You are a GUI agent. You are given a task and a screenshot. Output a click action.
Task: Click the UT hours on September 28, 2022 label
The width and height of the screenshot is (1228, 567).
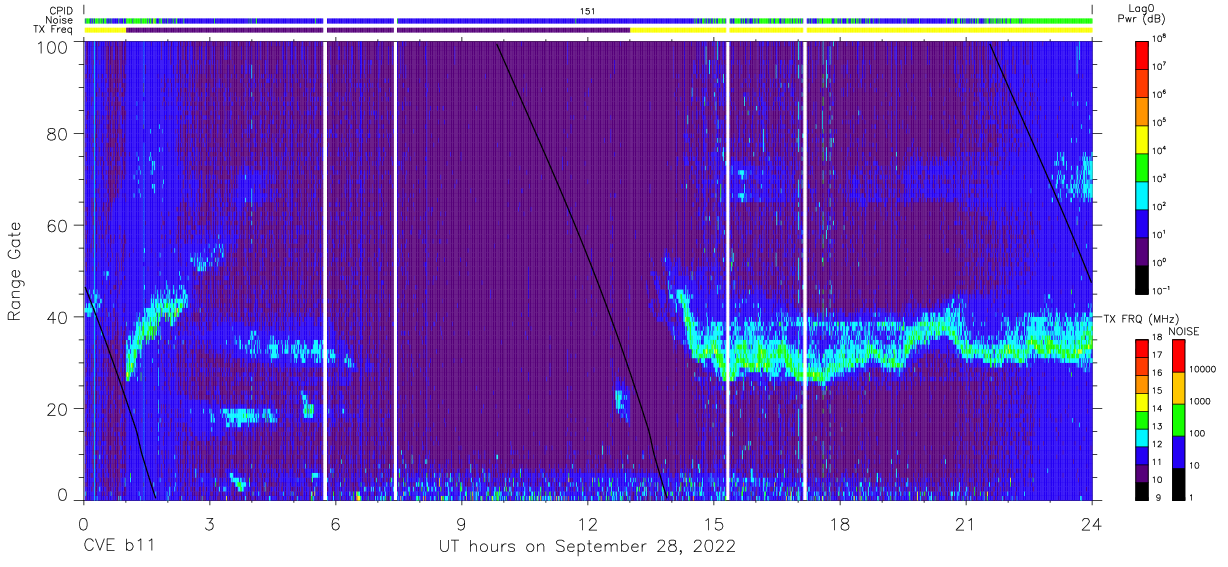587,547
